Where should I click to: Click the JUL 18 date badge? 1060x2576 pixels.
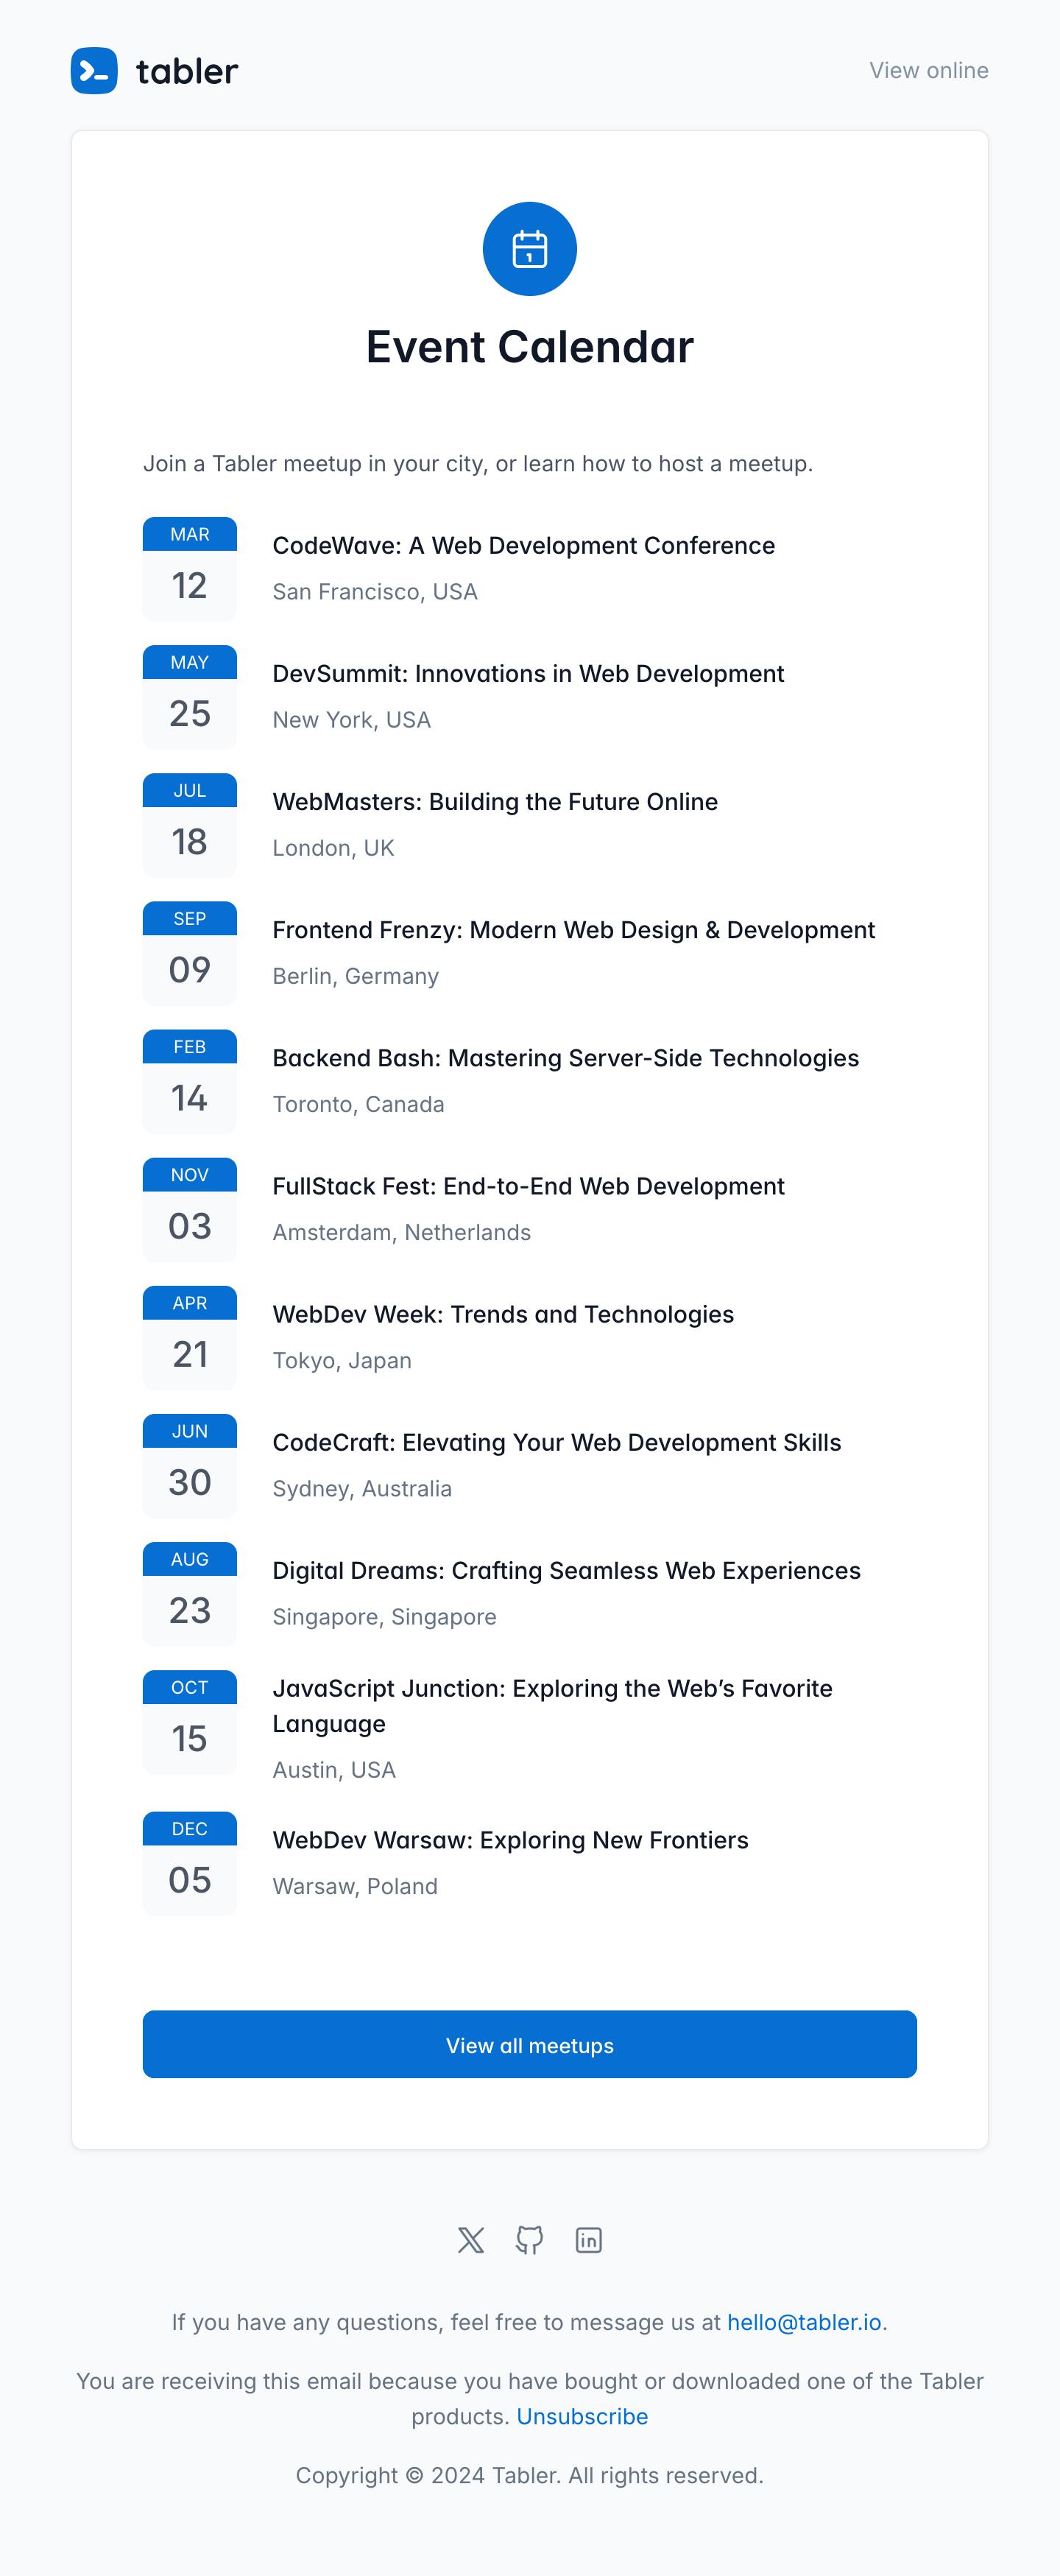(190, 825)
